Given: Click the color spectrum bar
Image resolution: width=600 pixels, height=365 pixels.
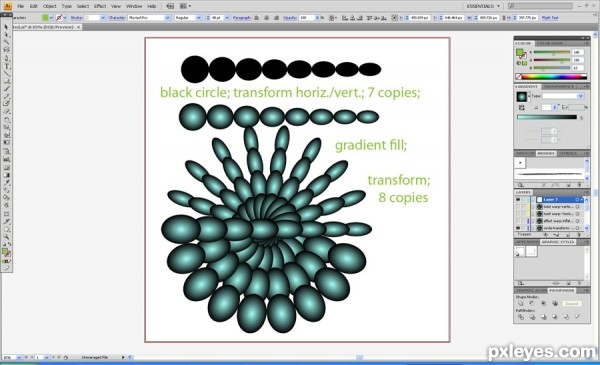Looking at the screenshot, I should tap(554, 77).
